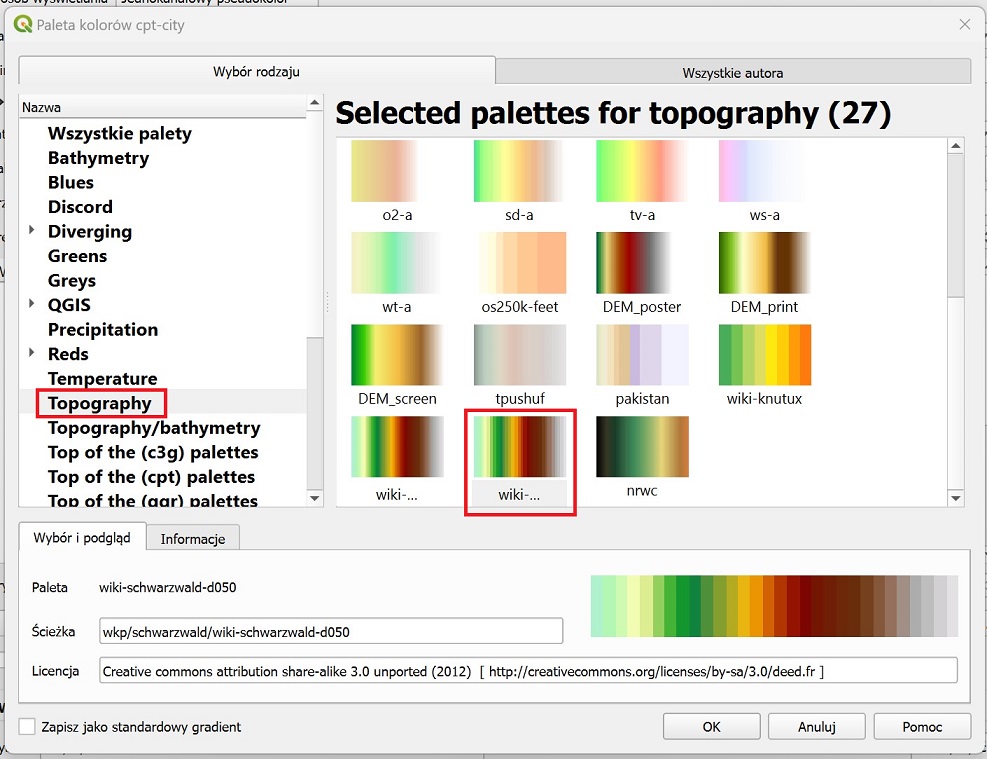This screenshot has width=987, height=759.
Task: Select the Precipitation category
Action: [x=103, y=330]
